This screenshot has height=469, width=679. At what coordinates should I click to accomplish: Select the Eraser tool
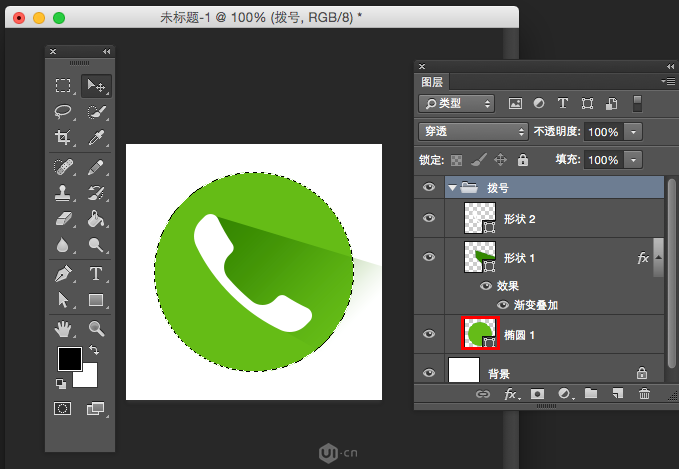(x=63, y=219)
